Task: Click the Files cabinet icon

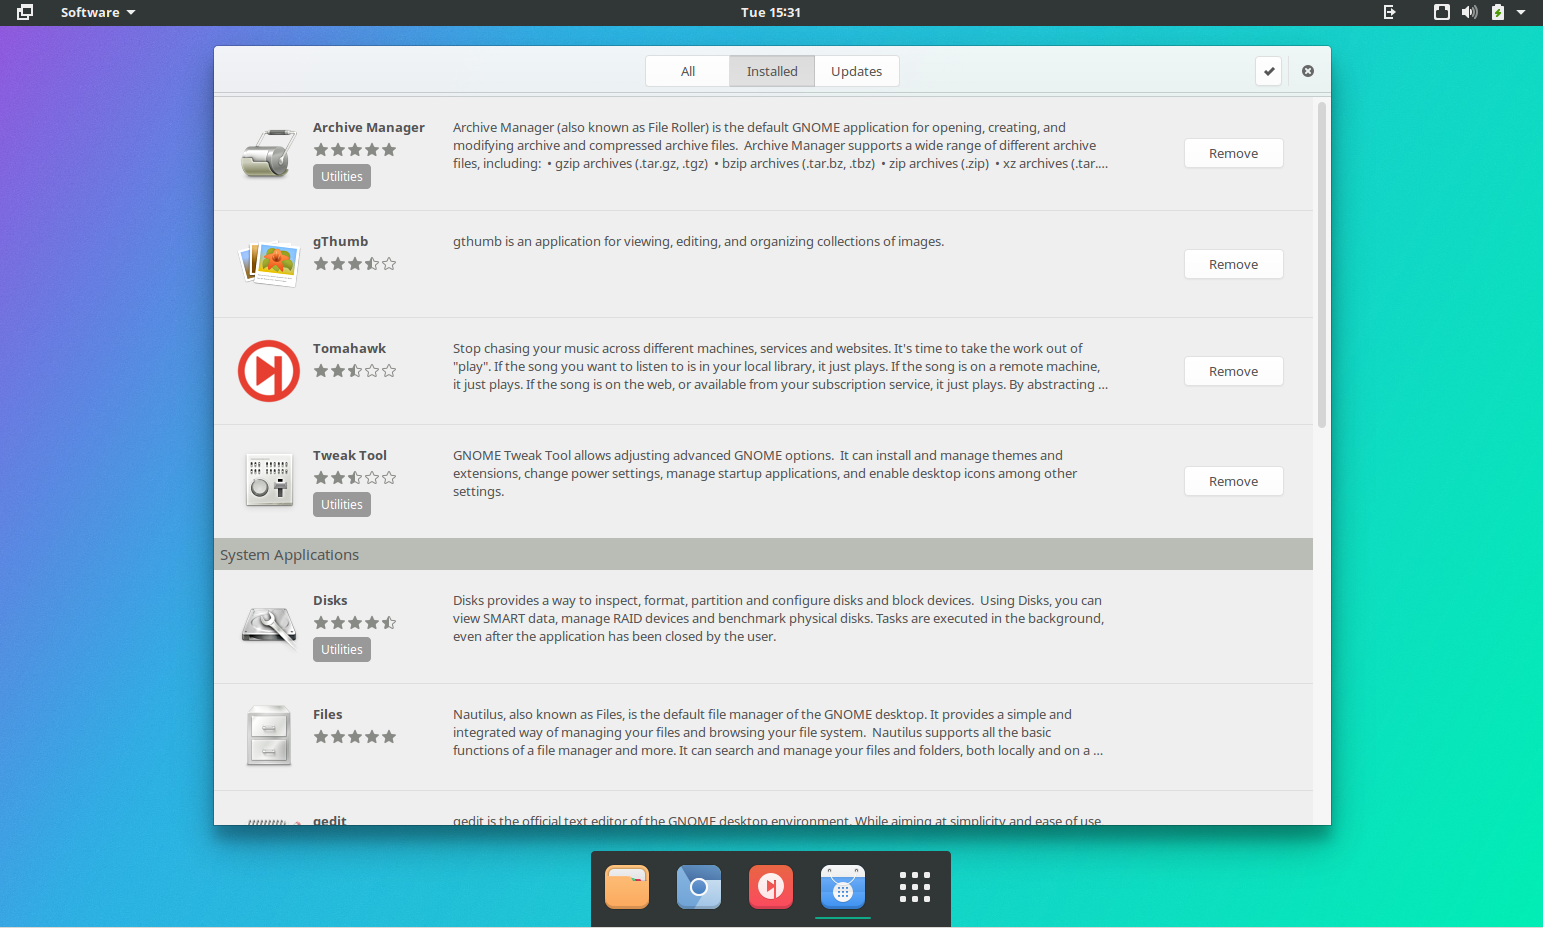Action: tap(269, 736)
